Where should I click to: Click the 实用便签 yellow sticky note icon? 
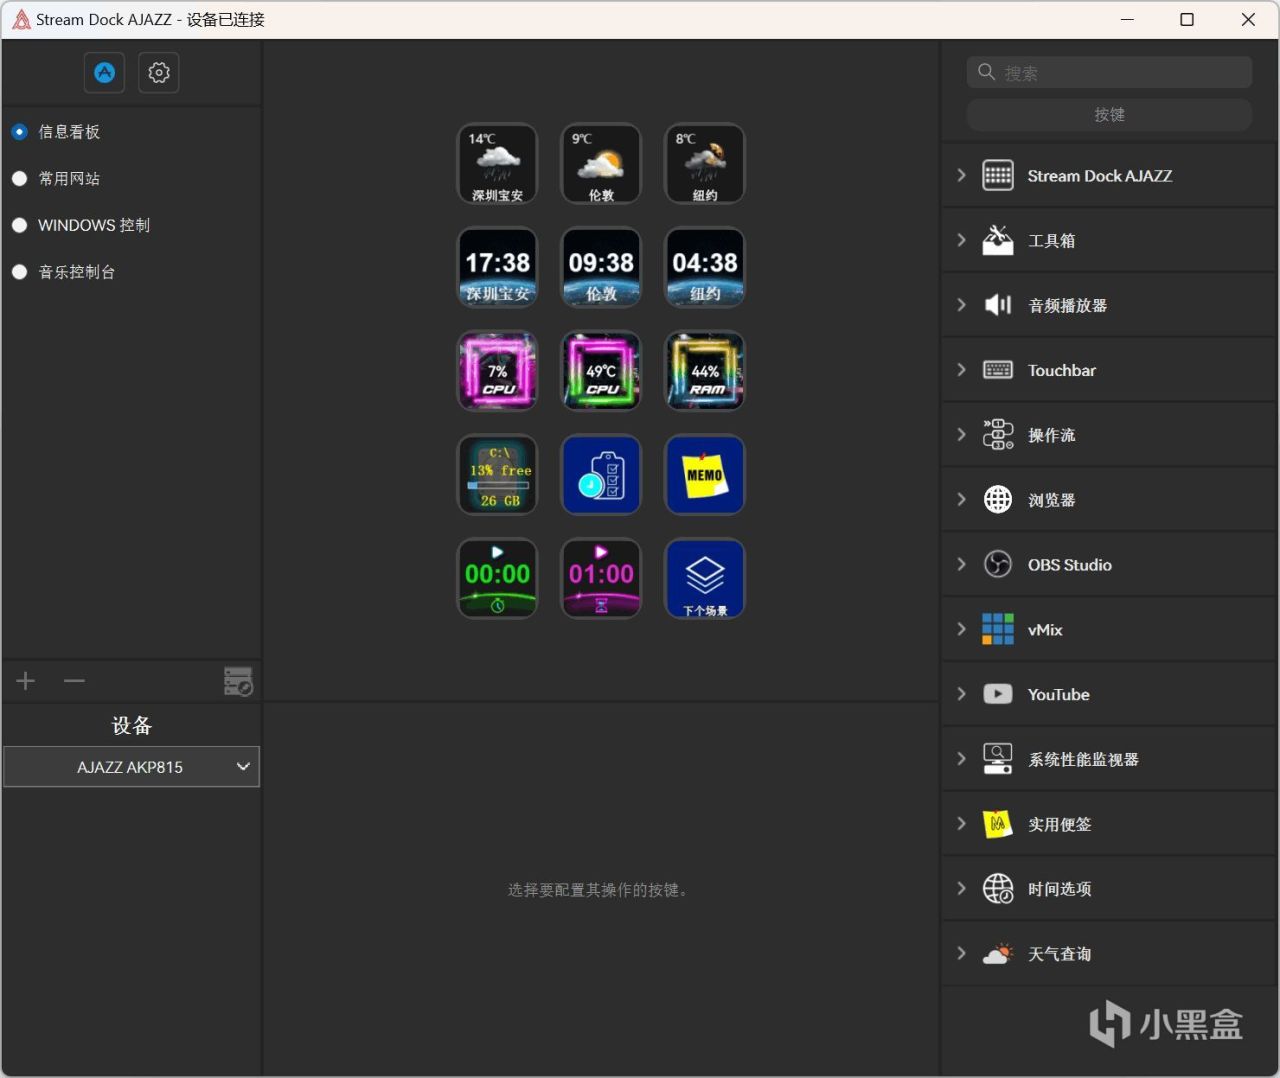[x=998, y=824]
